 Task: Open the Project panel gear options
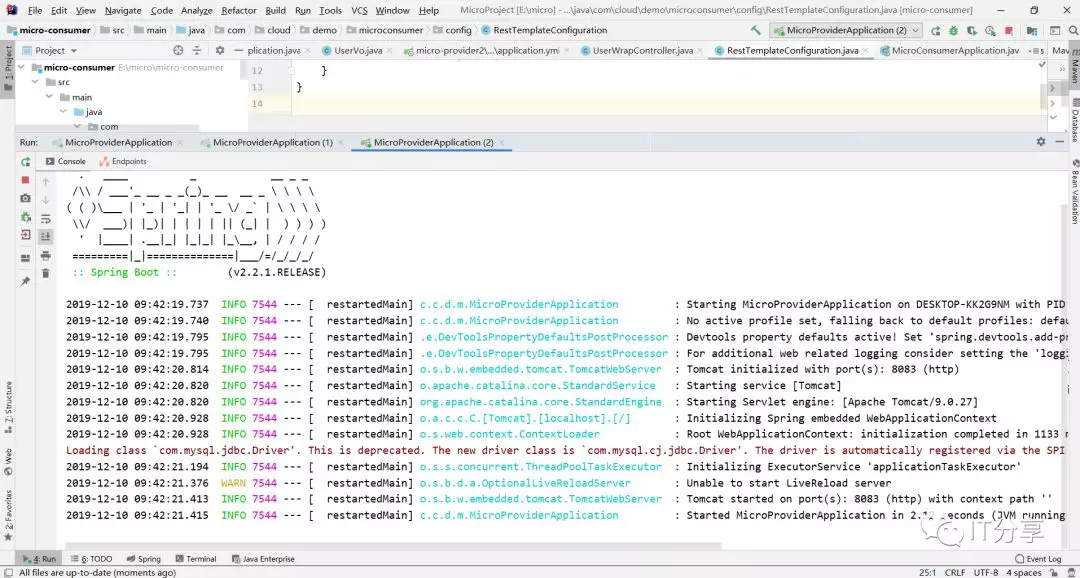220,50
